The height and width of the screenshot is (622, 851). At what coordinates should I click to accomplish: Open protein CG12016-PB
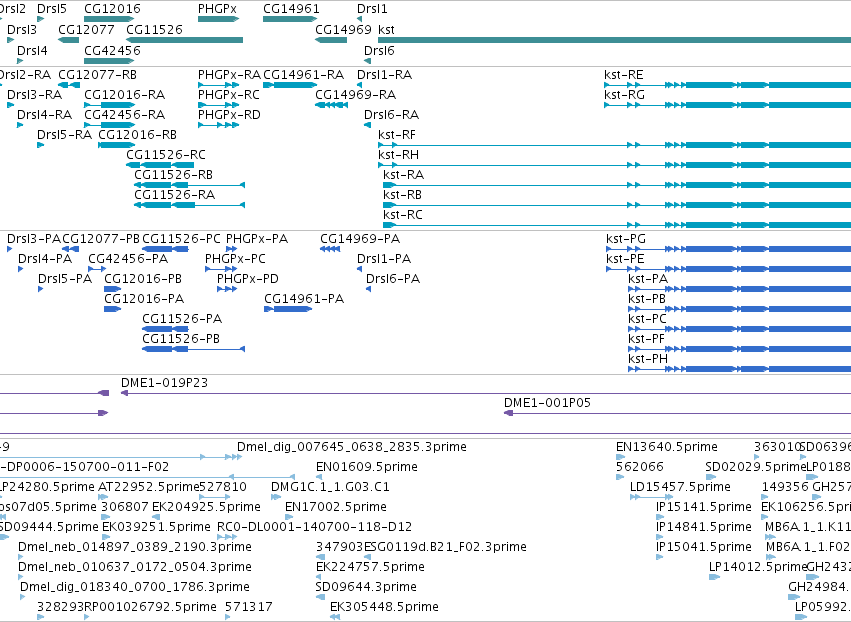143,279
